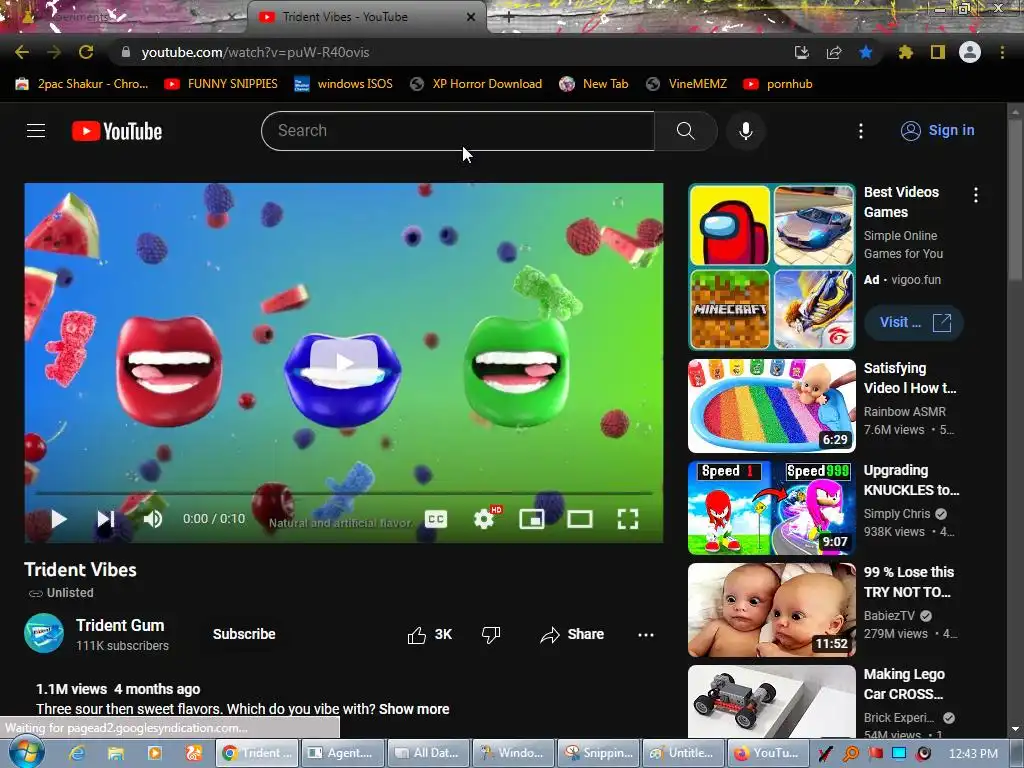Viewport: 1024px width, 768px height.
Task: Open Satisfying Video rainbow thumbnail
Action: pyautogui.click(x=772, y=406)
